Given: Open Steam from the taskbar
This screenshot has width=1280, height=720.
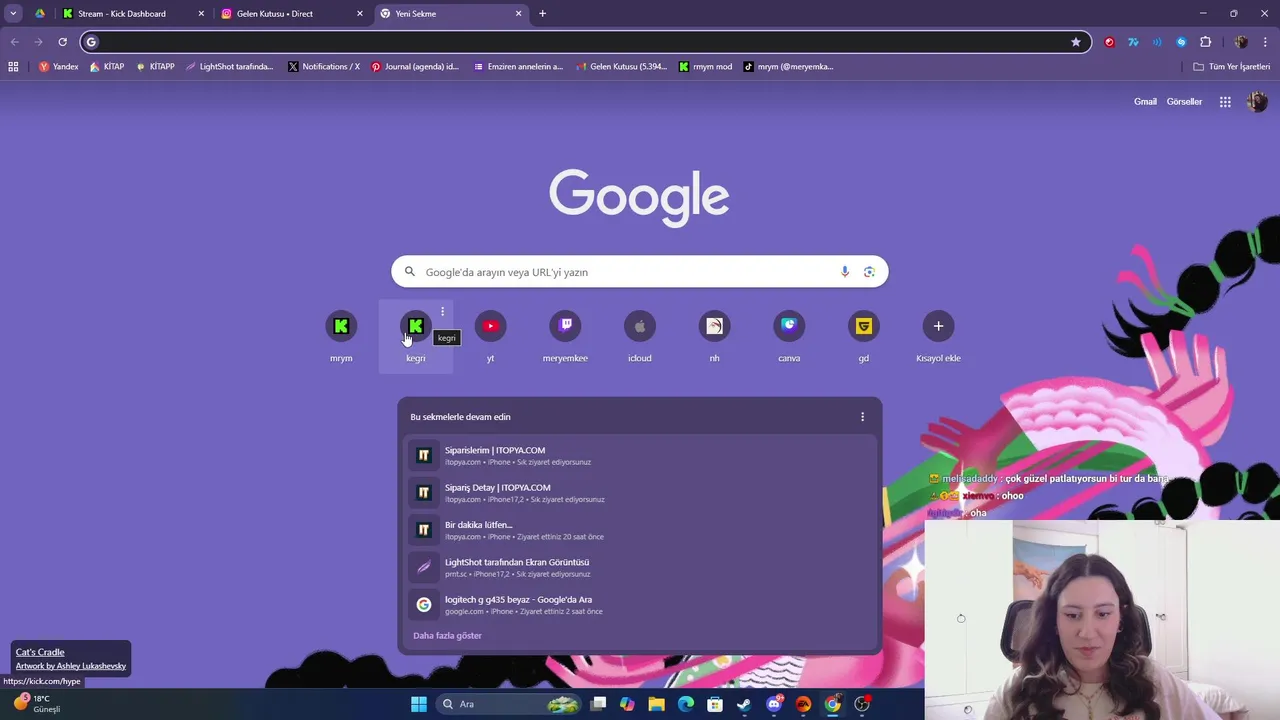Looking at the screenshot, I should click(744, 704).
